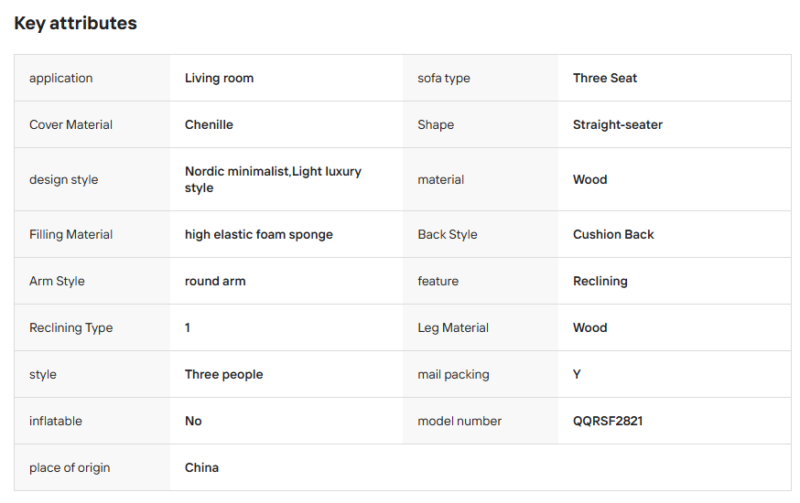The width and height of the screenshot is (800, 503).
Task: Click the 'Three people' value
Action: click(223, 374)
